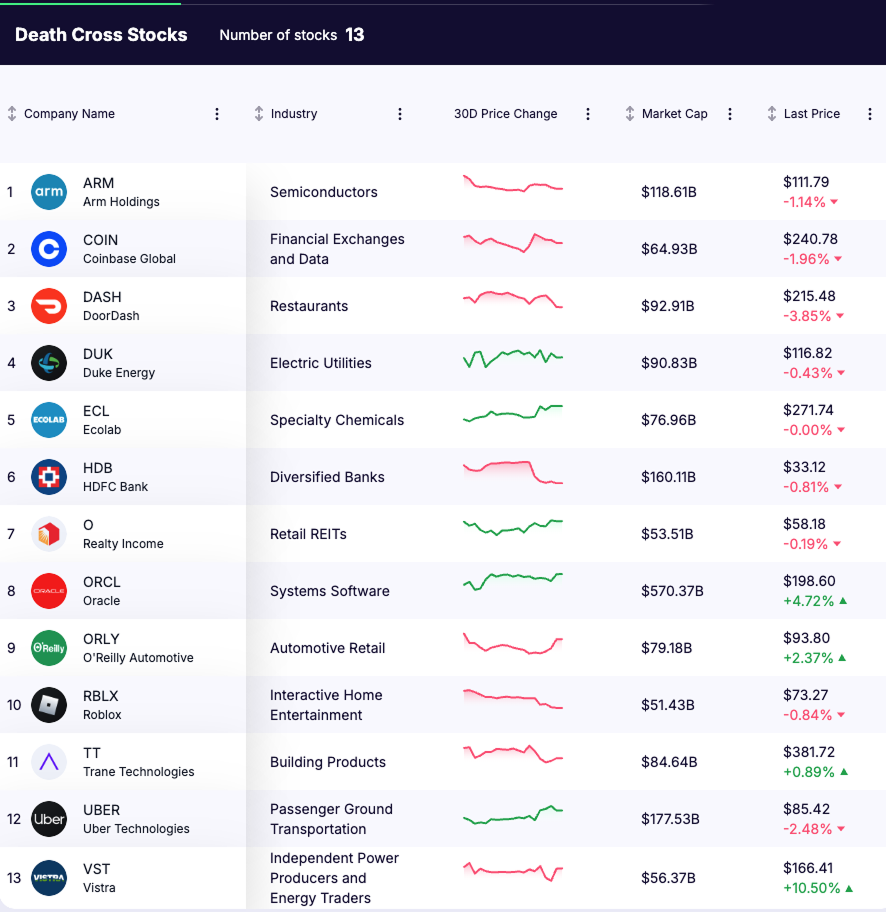Screen dimensions: 886x912
Task: Select the Coinbase Global logo icon
Action: tap(50, 249)
